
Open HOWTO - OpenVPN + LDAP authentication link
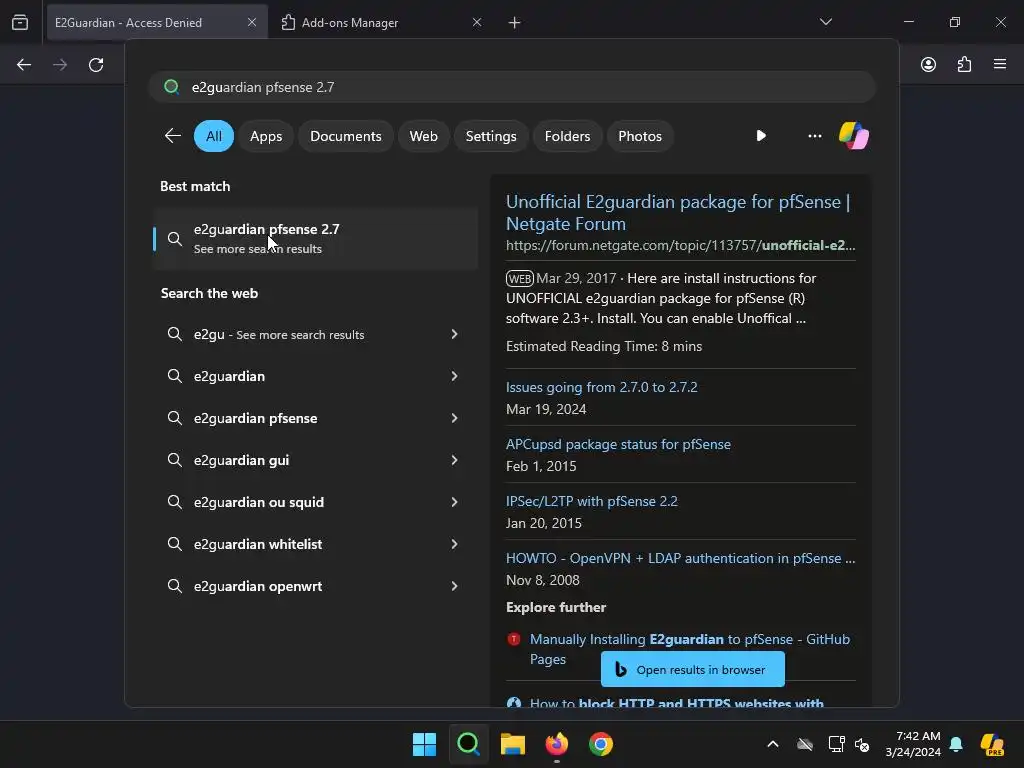[x=680, y=558]
